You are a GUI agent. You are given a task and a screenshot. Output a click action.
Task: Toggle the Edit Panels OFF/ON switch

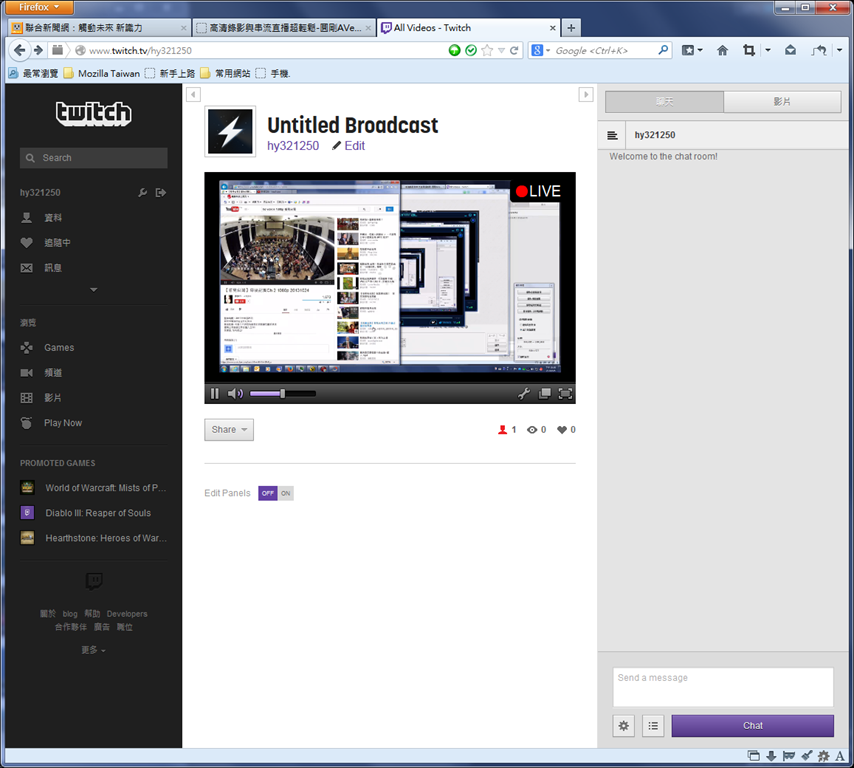[276, 493]
